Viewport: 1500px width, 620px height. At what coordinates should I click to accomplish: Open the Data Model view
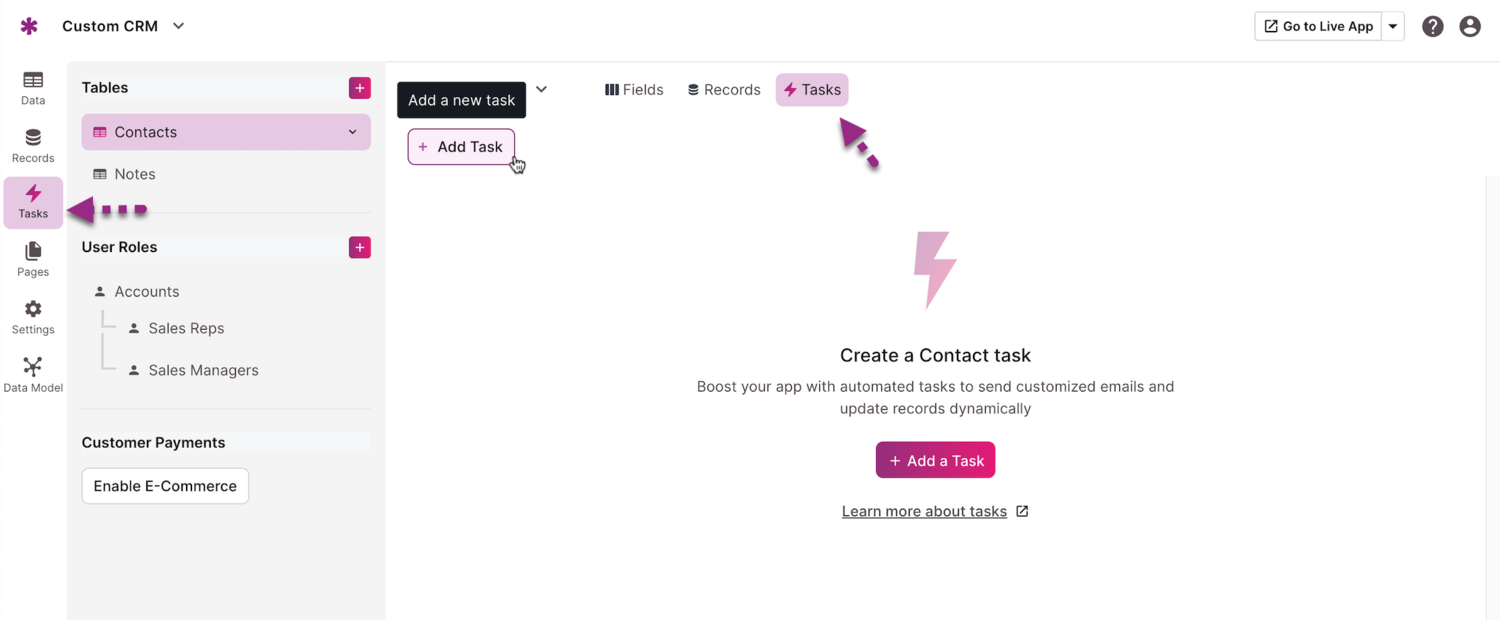pyautogui.click(x=33, y=375)
